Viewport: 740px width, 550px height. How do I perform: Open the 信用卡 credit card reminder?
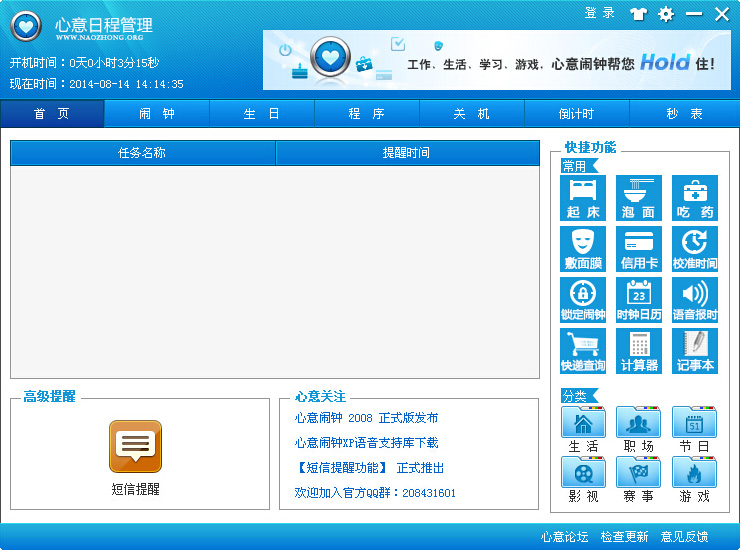point(639,249)
